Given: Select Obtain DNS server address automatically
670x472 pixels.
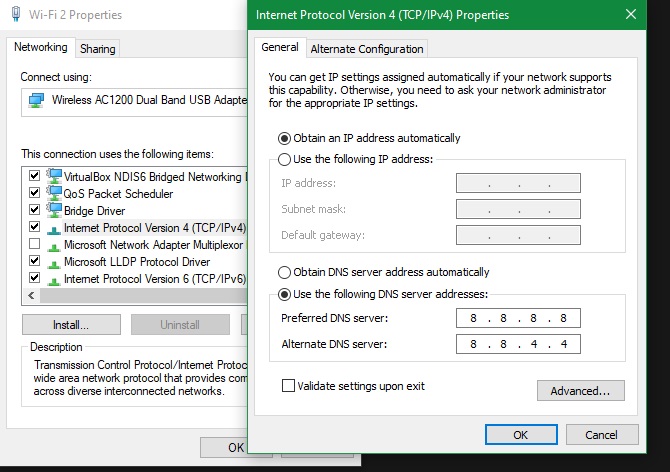Looking at the screenshot, I should (x=285, y=272).
